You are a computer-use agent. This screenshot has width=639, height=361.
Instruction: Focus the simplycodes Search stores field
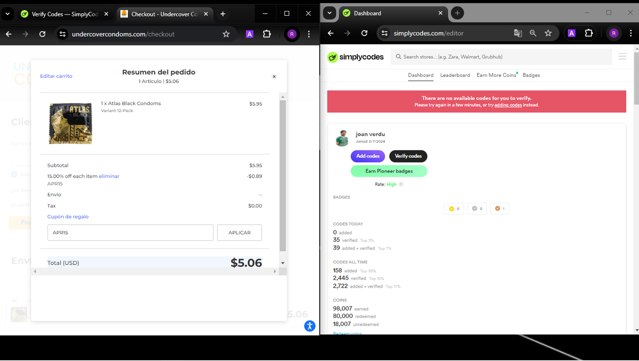coord(501,57)
